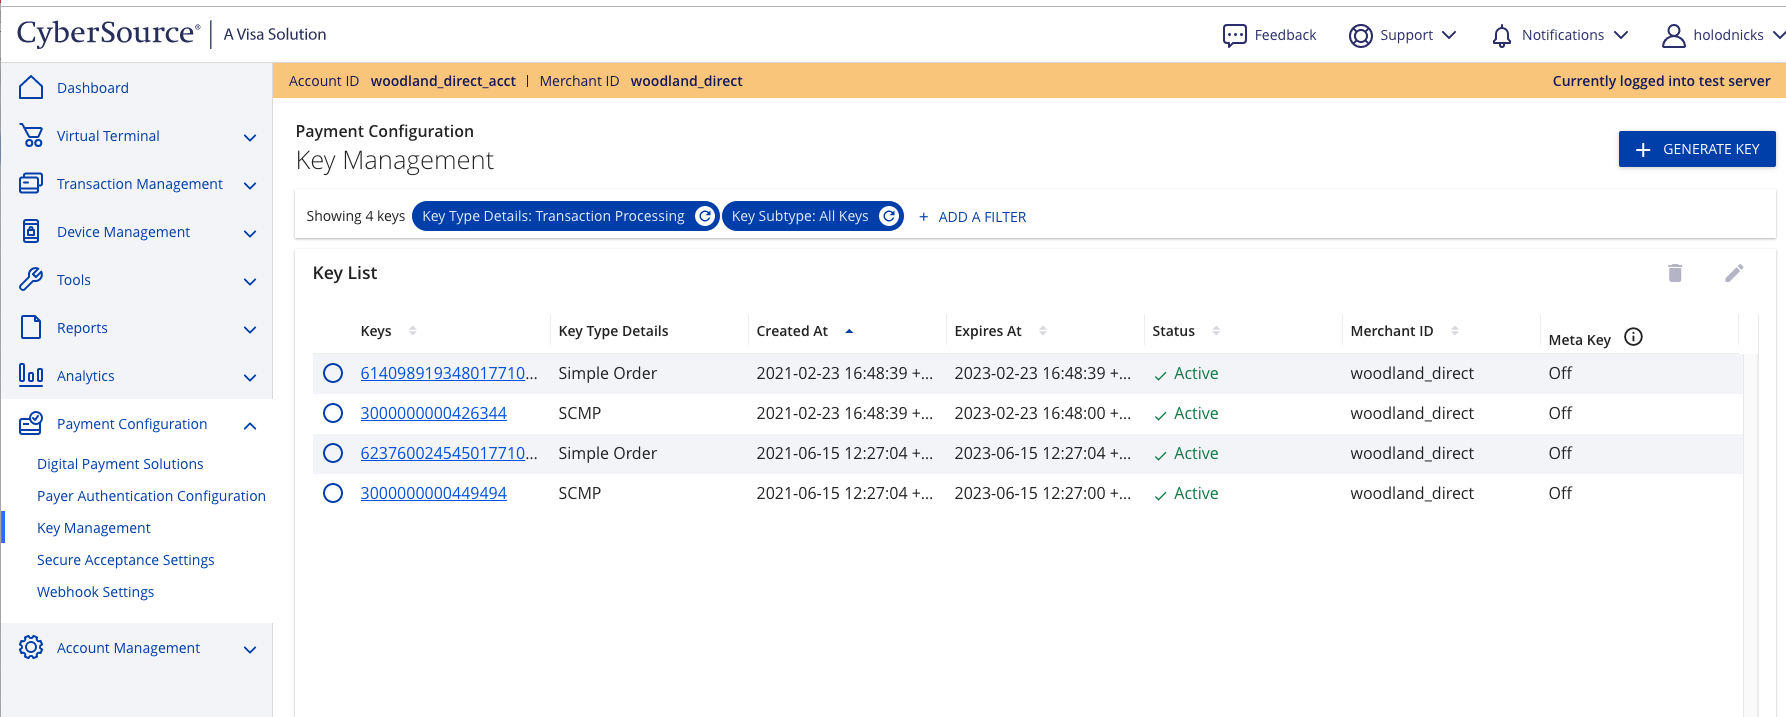
Task: Select radio button for key 614098919348017710
Action: [x=333, y=373]
